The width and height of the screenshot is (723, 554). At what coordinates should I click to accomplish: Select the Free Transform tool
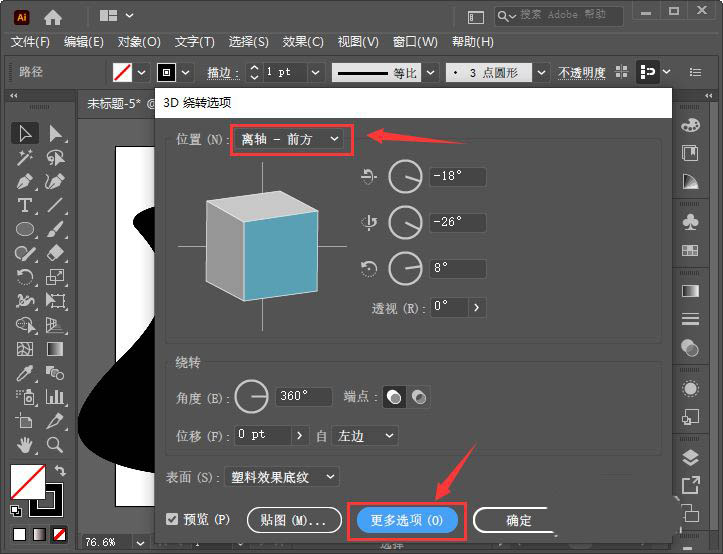(55, 301)
